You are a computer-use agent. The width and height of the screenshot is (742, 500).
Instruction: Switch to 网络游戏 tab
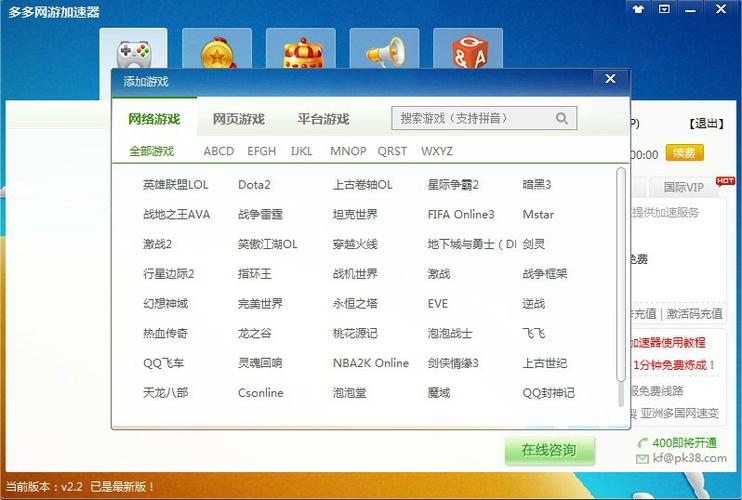[x=154, y=119]
